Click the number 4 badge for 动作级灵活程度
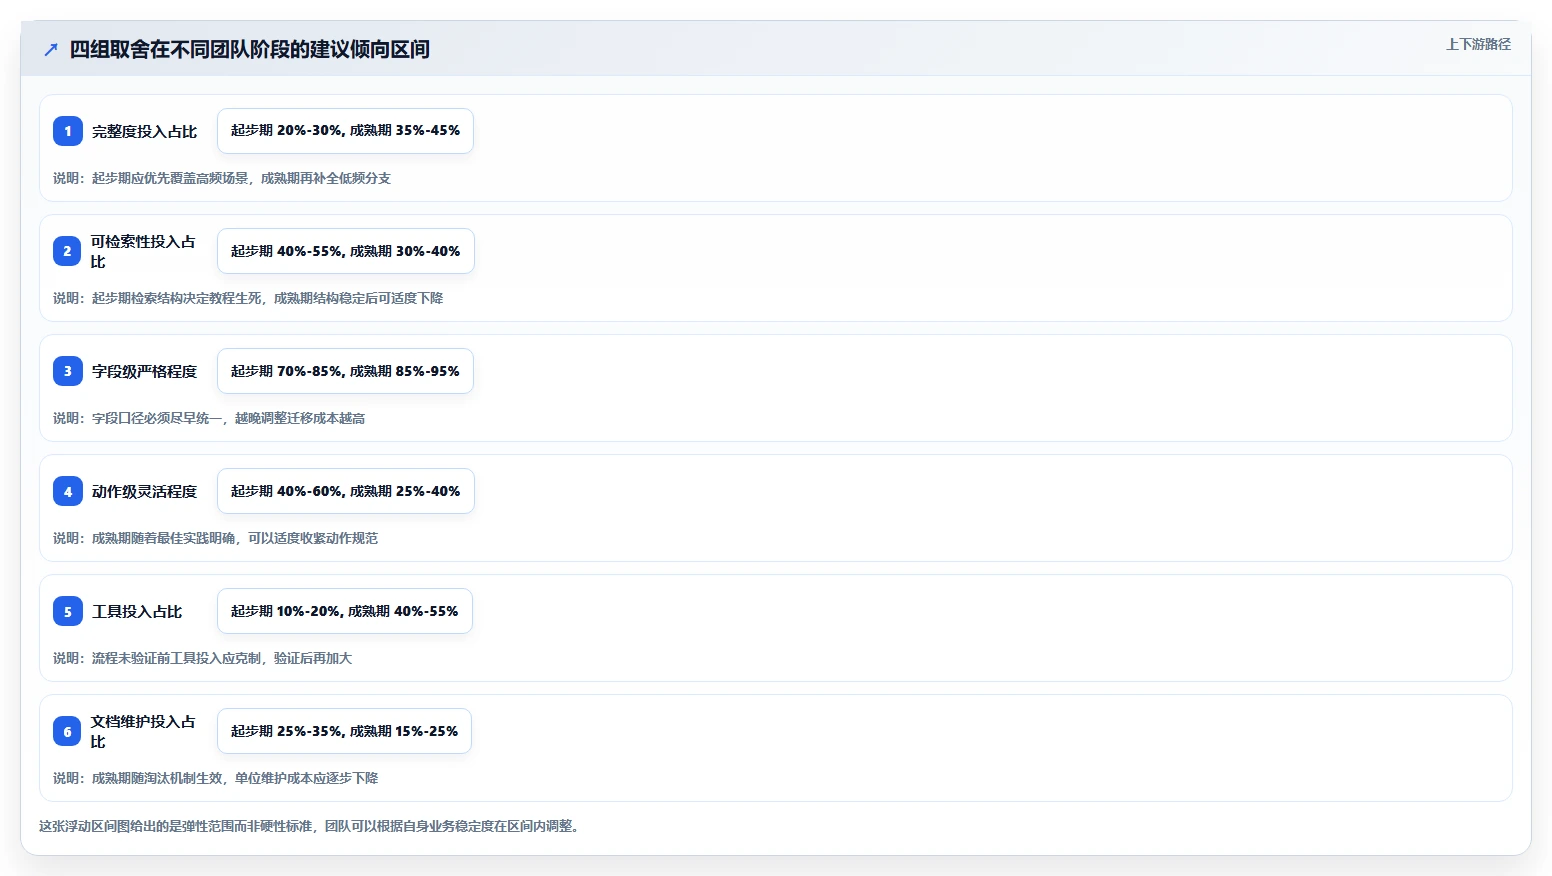Screen dimensions: 1552x876 click(68, 491)
